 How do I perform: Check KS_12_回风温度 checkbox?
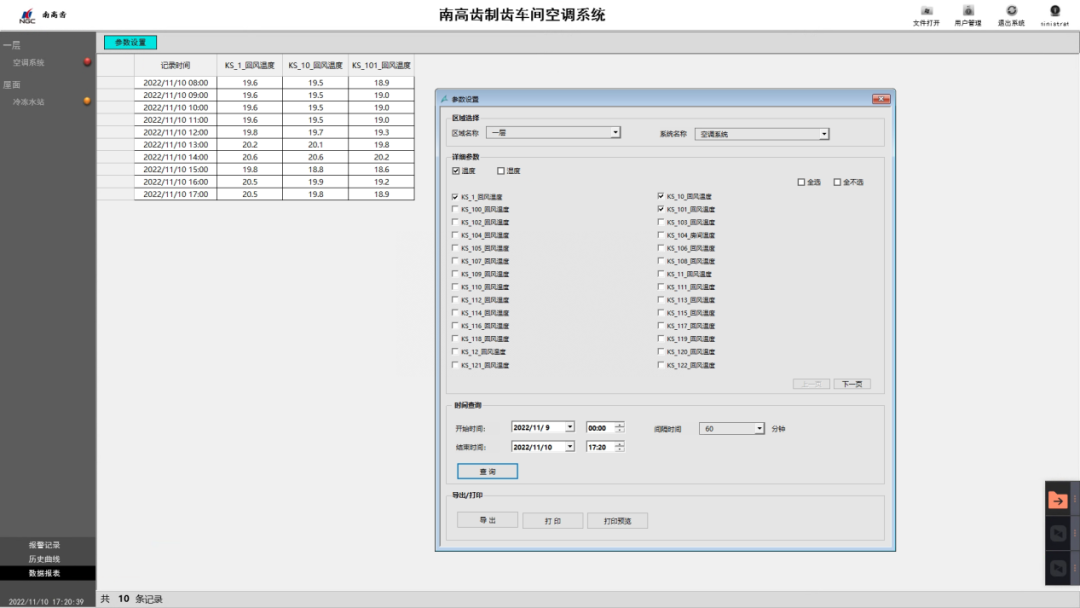point(455,351)
